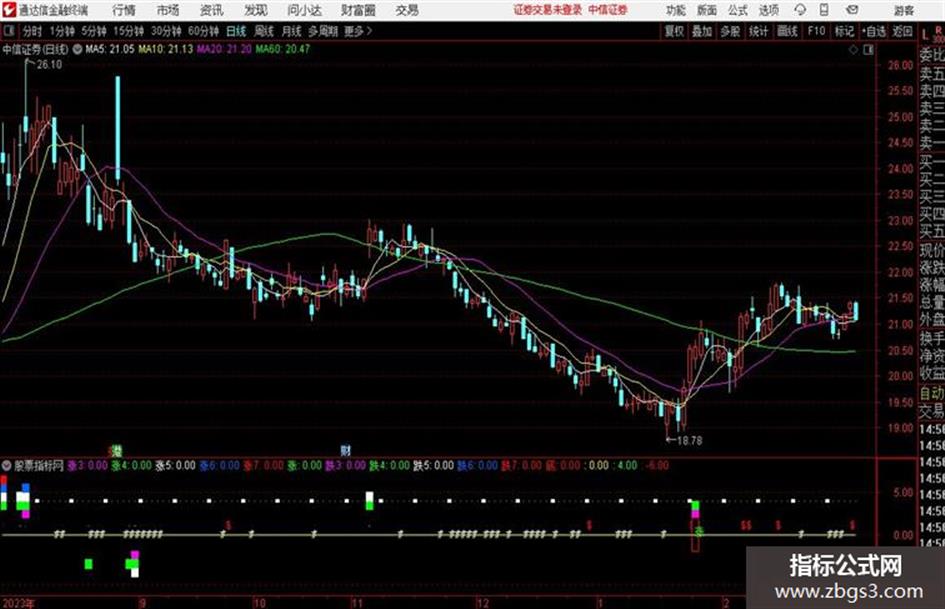The height and width of the screenshot is (609, 945).
Task: Click the MA20: 21.20 value label
Action: [224, 49]
